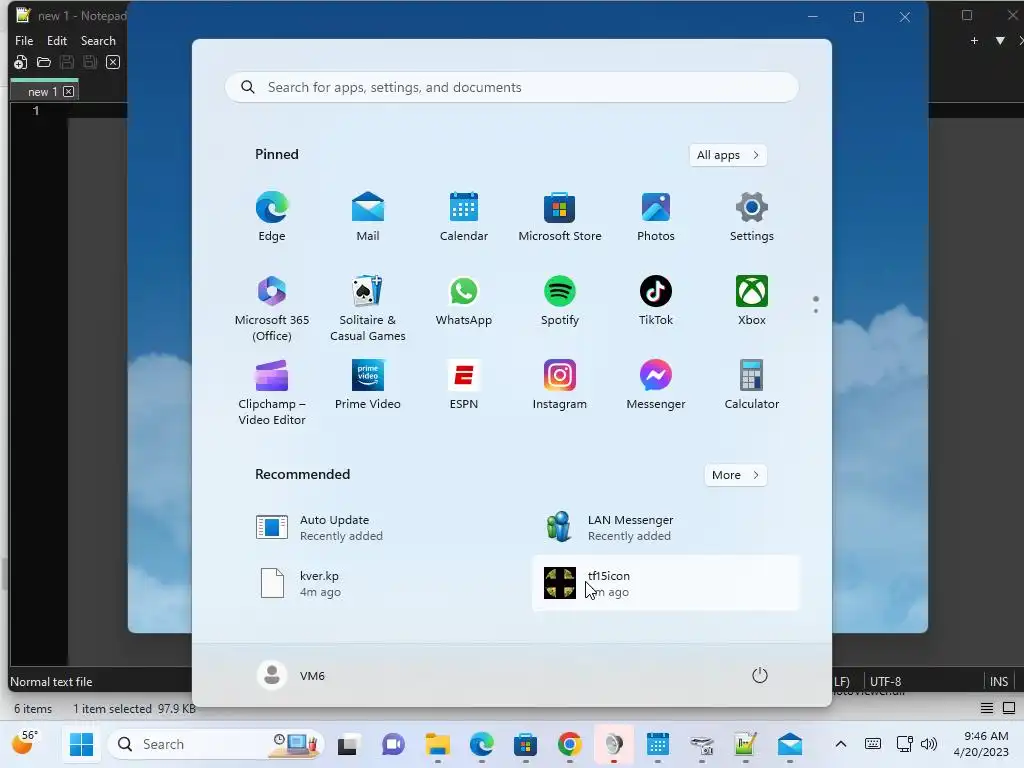Launch WhatsApp from pinned apps

(x=464, y=301)
